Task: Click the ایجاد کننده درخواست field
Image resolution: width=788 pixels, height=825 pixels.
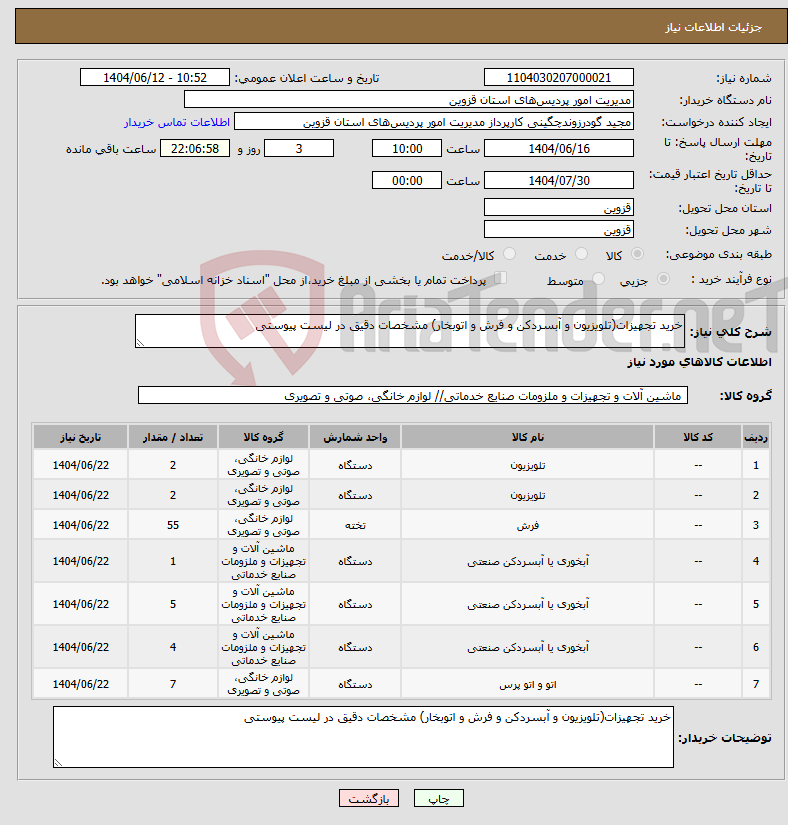Action: tap(433, 122)
